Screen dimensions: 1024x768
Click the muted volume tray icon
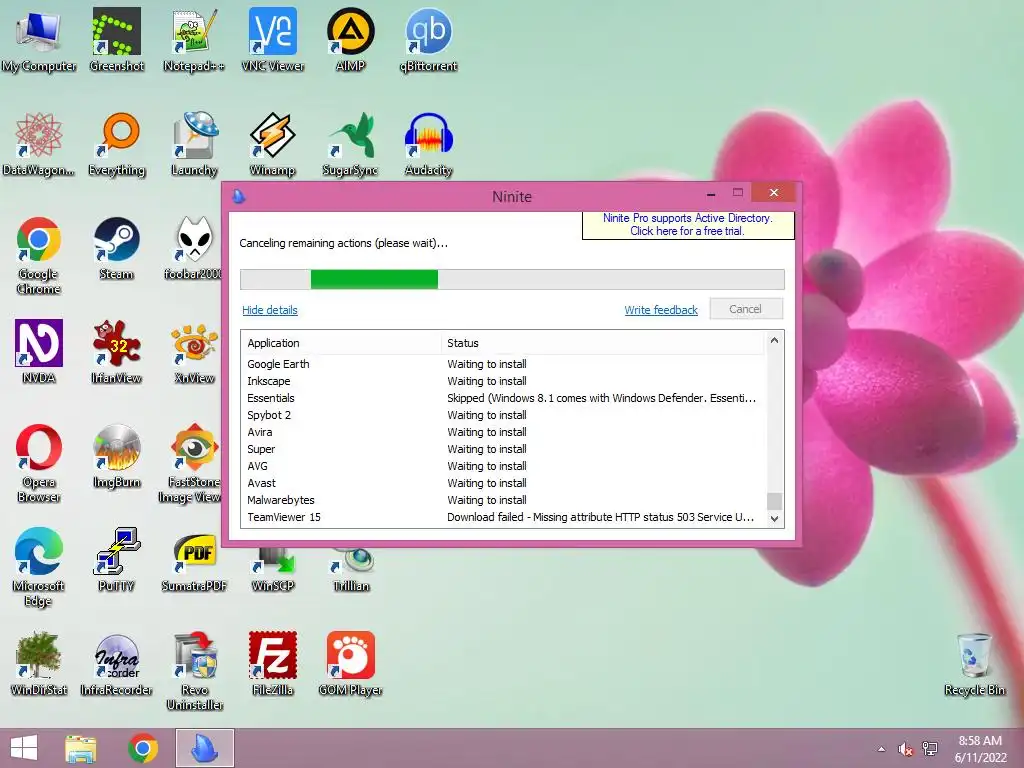(905, 749)
